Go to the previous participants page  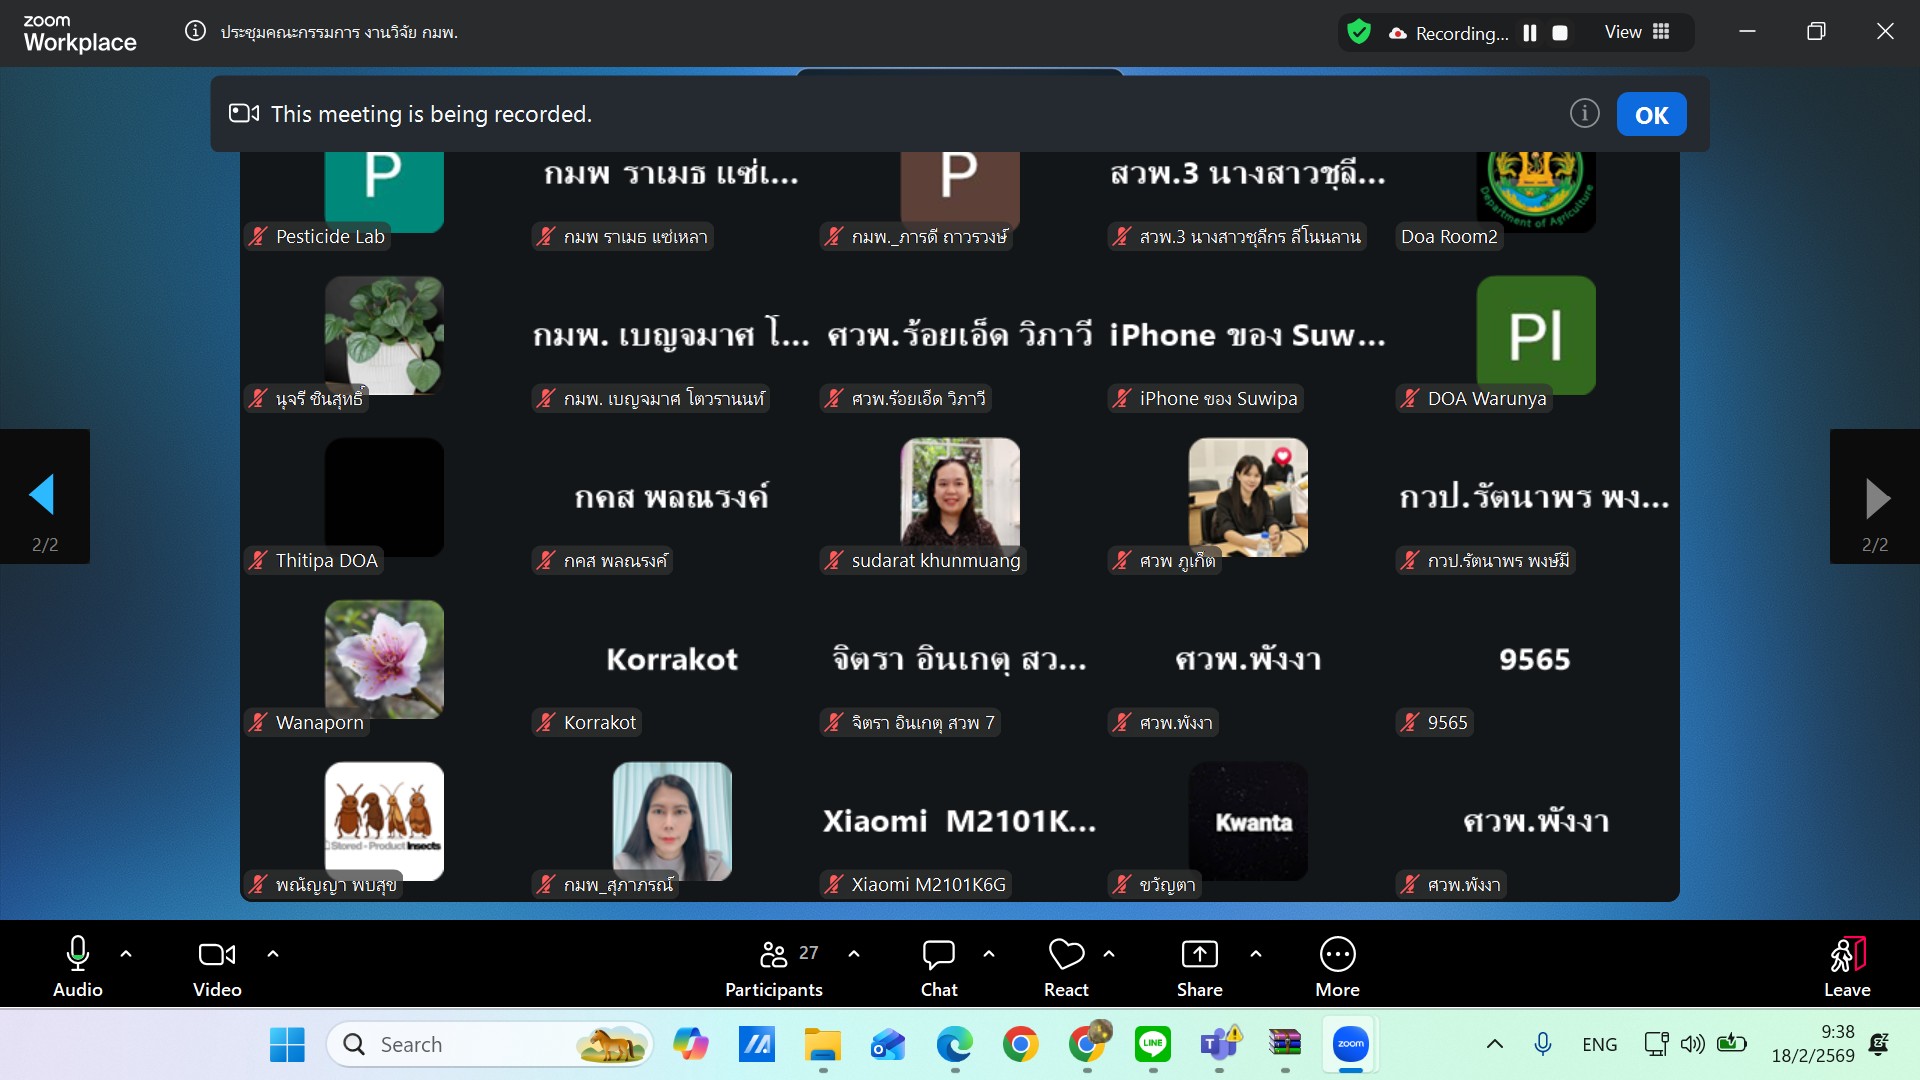tap(43, 496)
